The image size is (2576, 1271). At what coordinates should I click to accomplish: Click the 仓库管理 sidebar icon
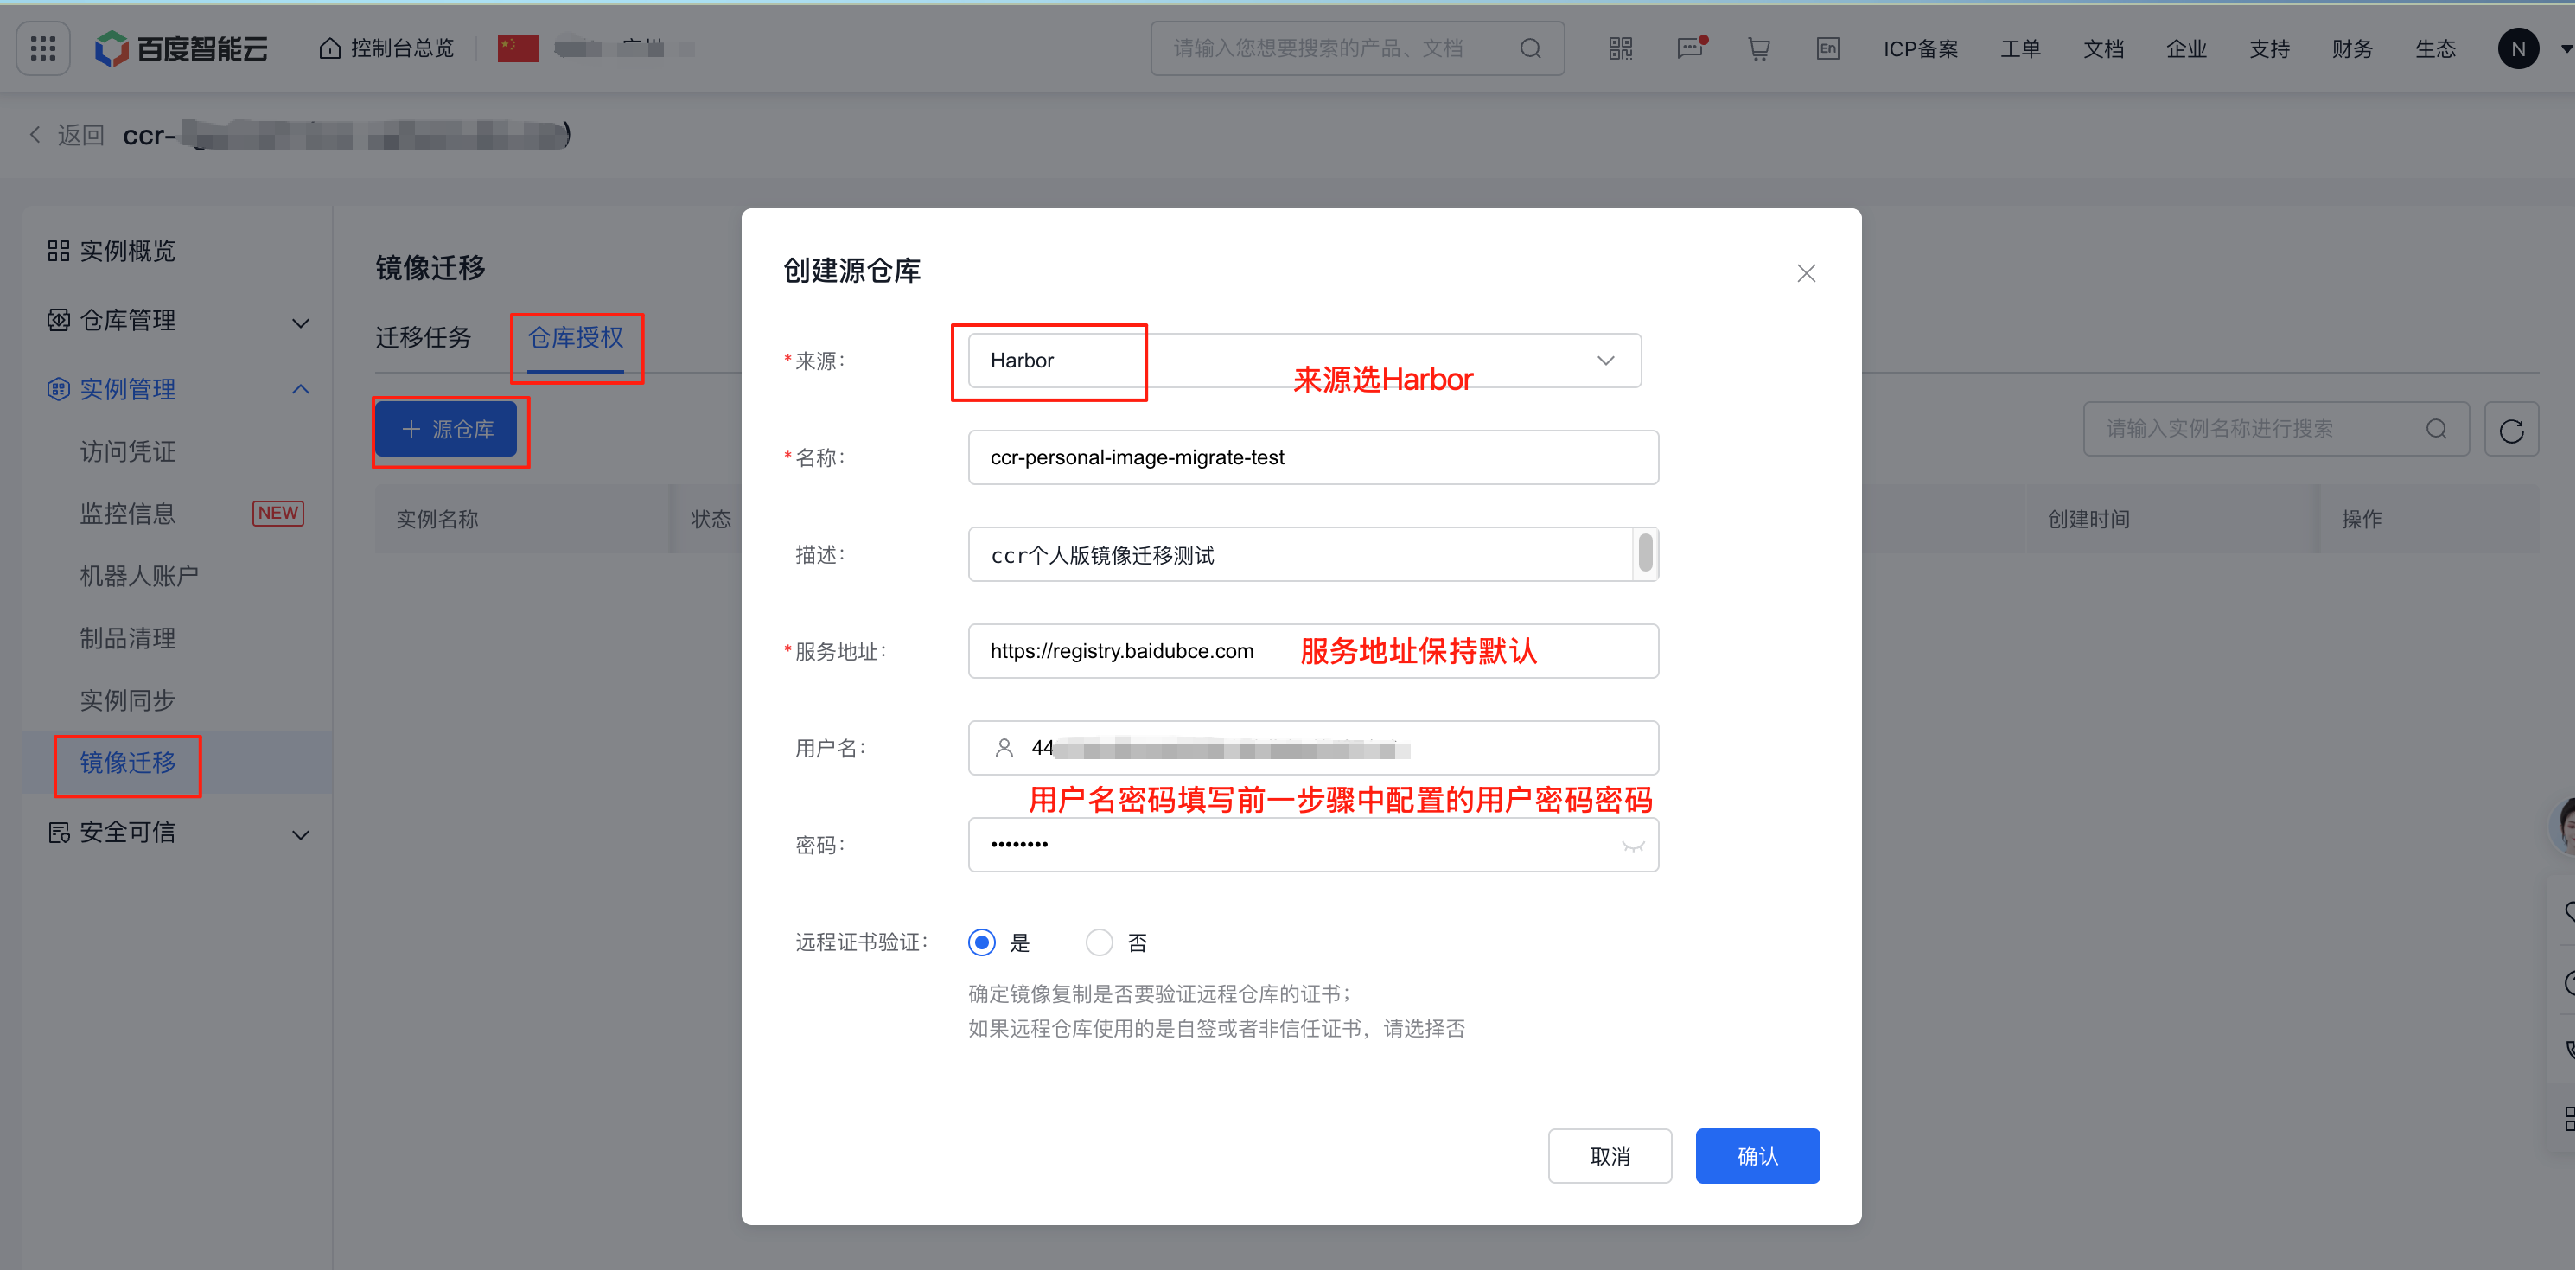tap(58, 320)
